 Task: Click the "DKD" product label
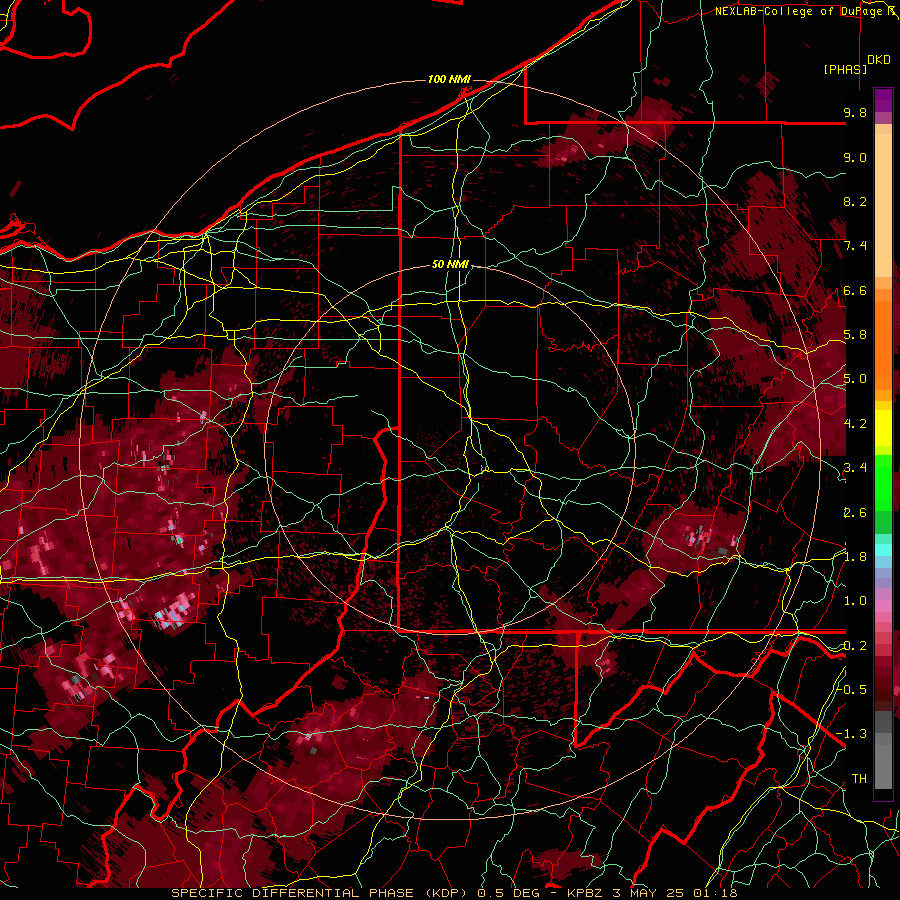pyautogui.click(x=879, y=60)
